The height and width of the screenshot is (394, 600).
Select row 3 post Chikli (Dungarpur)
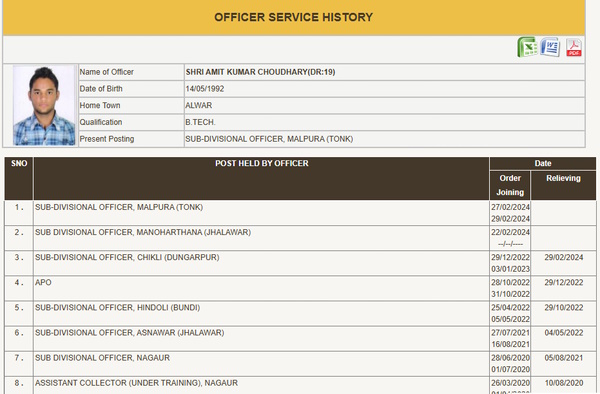[x=127, y=257]
